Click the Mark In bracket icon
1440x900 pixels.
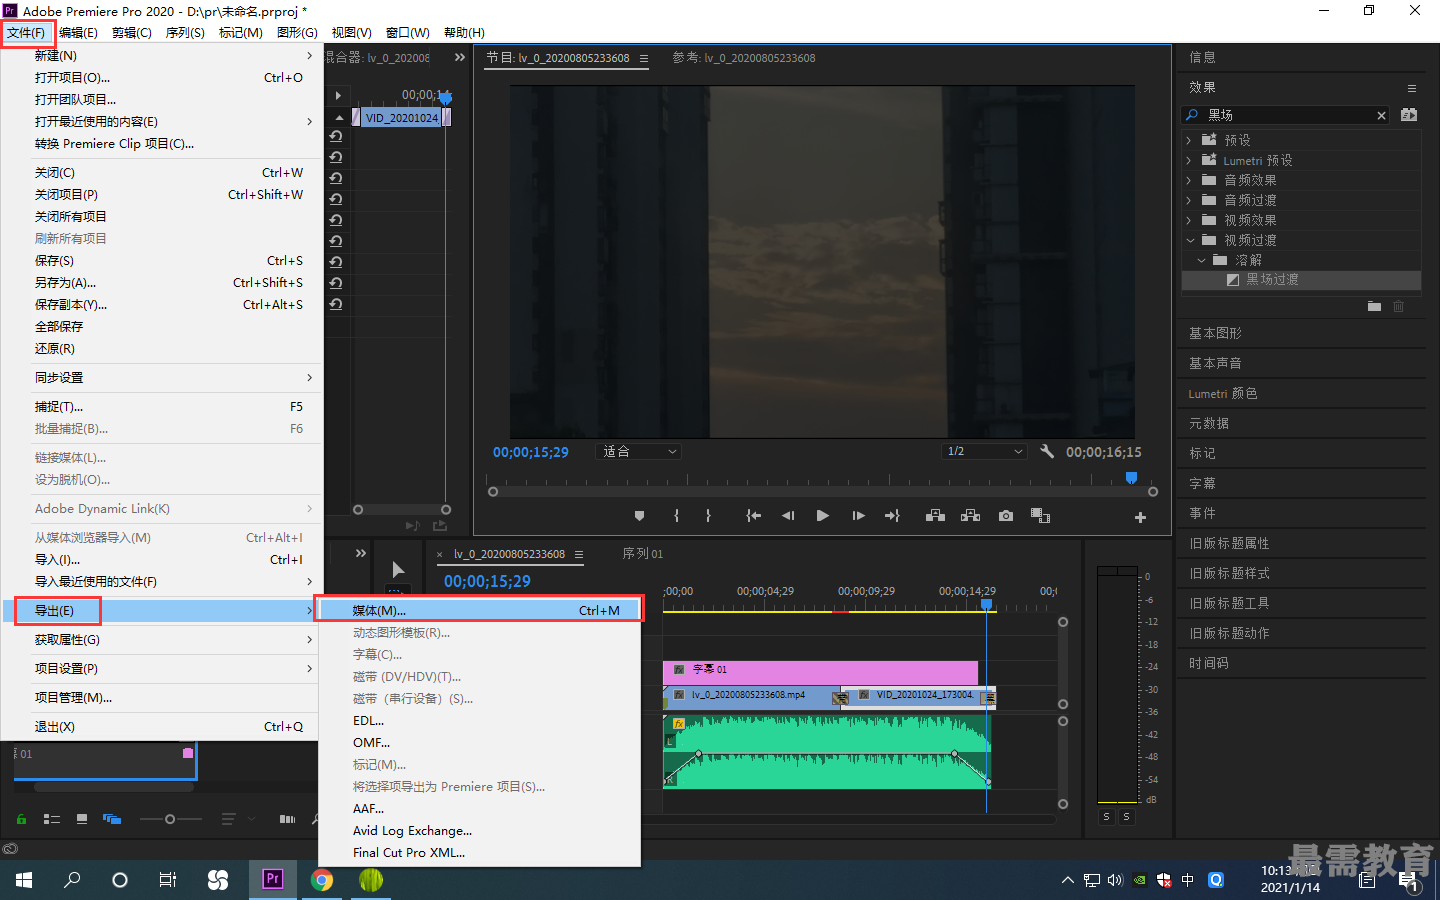pos(677,516)
